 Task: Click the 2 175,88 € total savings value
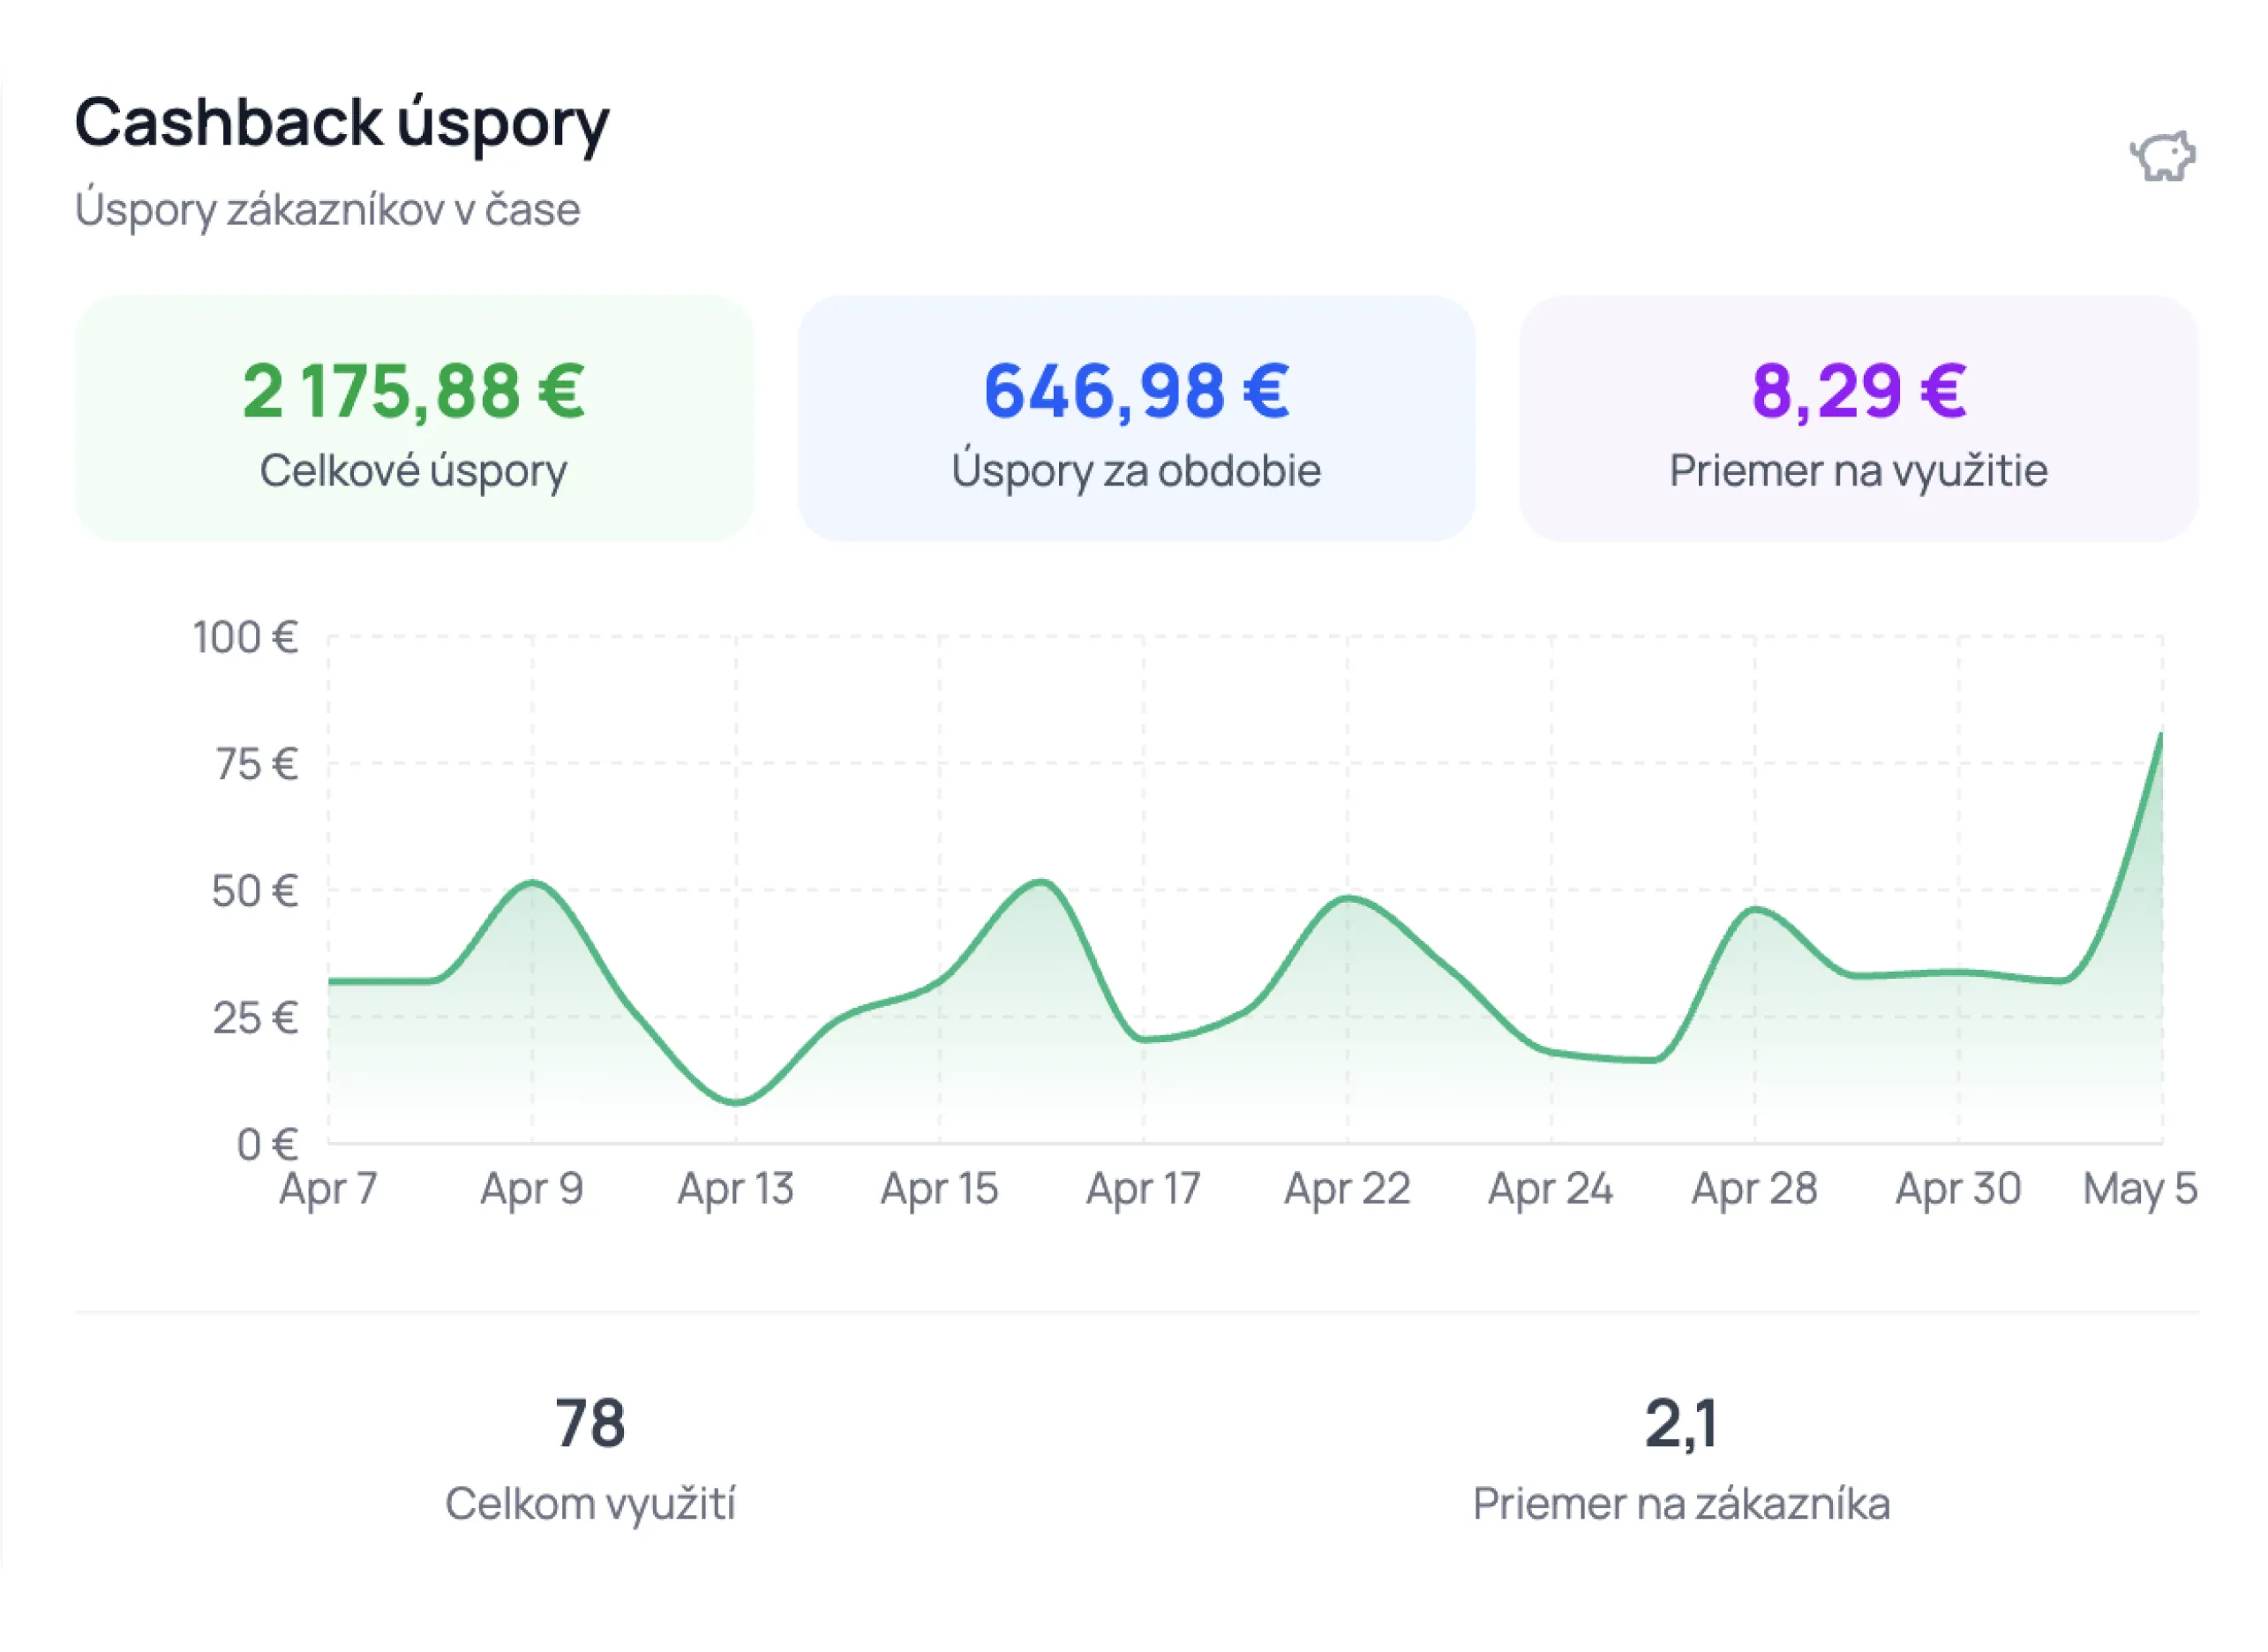coord(414,390)
